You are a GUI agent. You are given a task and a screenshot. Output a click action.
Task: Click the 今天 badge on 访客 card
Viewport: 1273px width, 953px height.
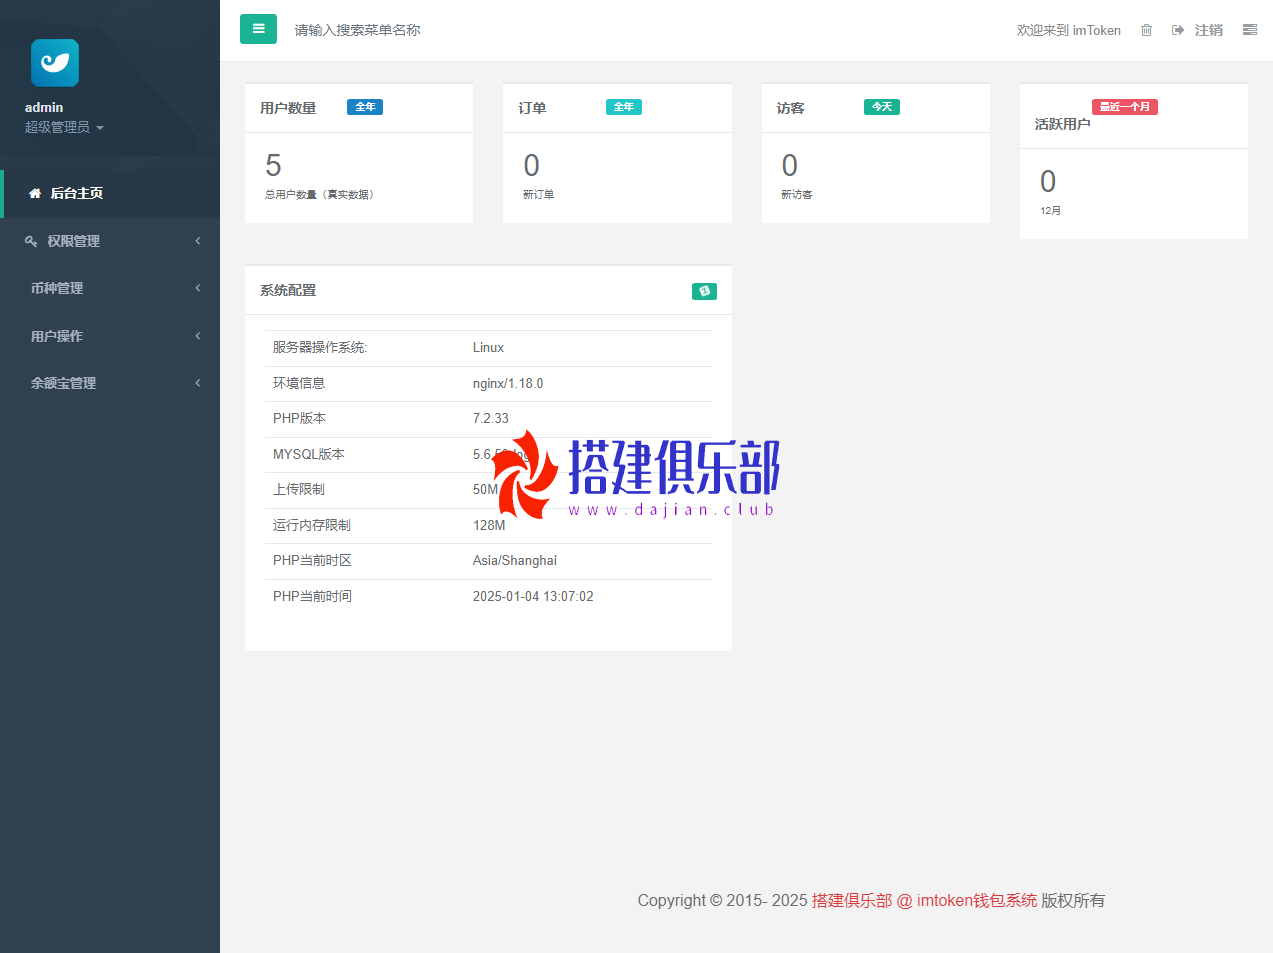(x=881, y=107)
